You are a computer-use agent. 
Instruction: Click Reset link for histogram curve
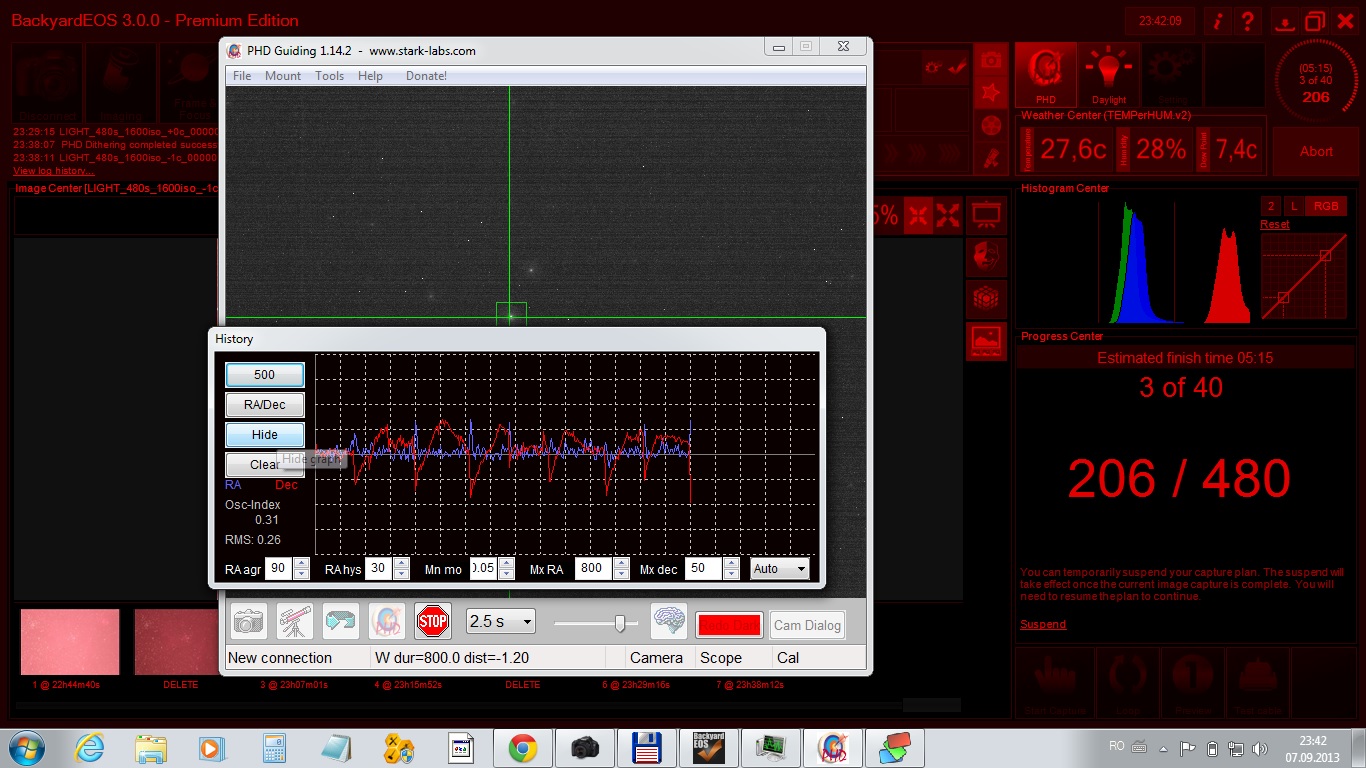(x=1275, y=224)
